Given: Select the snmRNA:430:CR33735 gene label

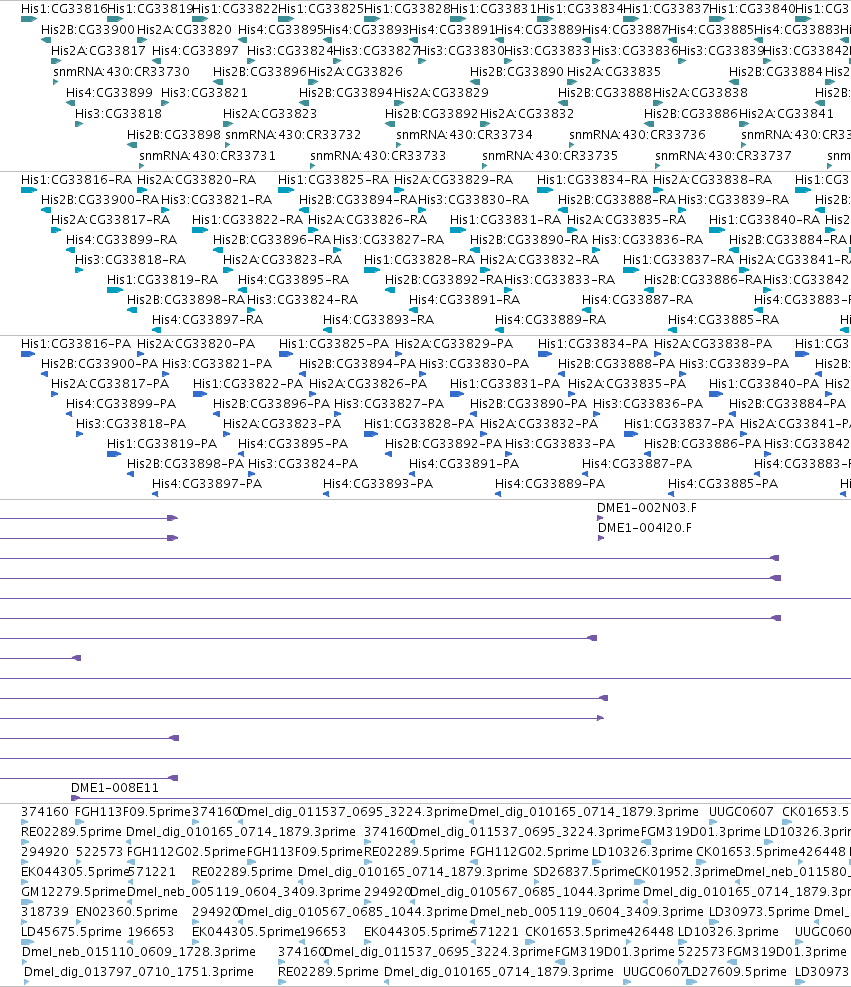Looking at the screenshot, I should pos(549,155).
